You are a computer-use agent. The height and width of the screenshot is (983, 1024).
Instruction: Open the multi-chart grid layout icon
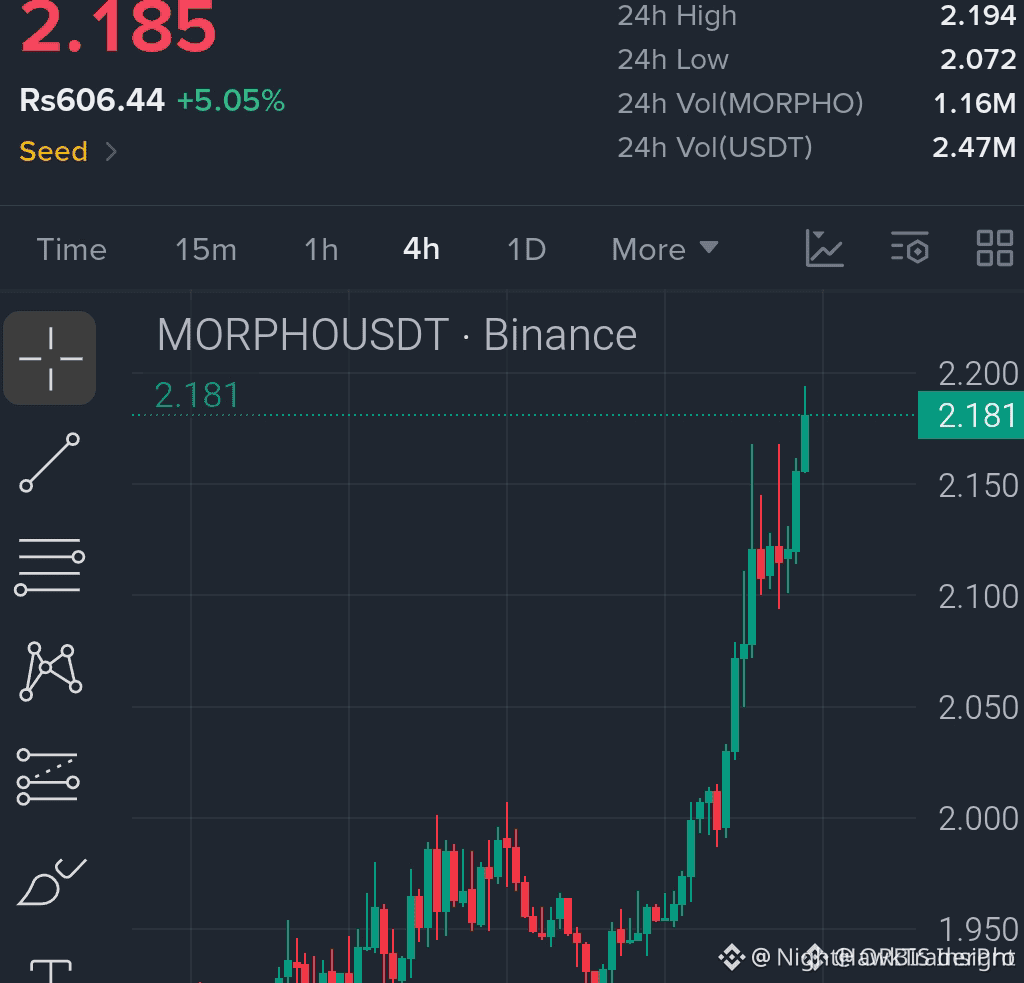pos(995,248)
